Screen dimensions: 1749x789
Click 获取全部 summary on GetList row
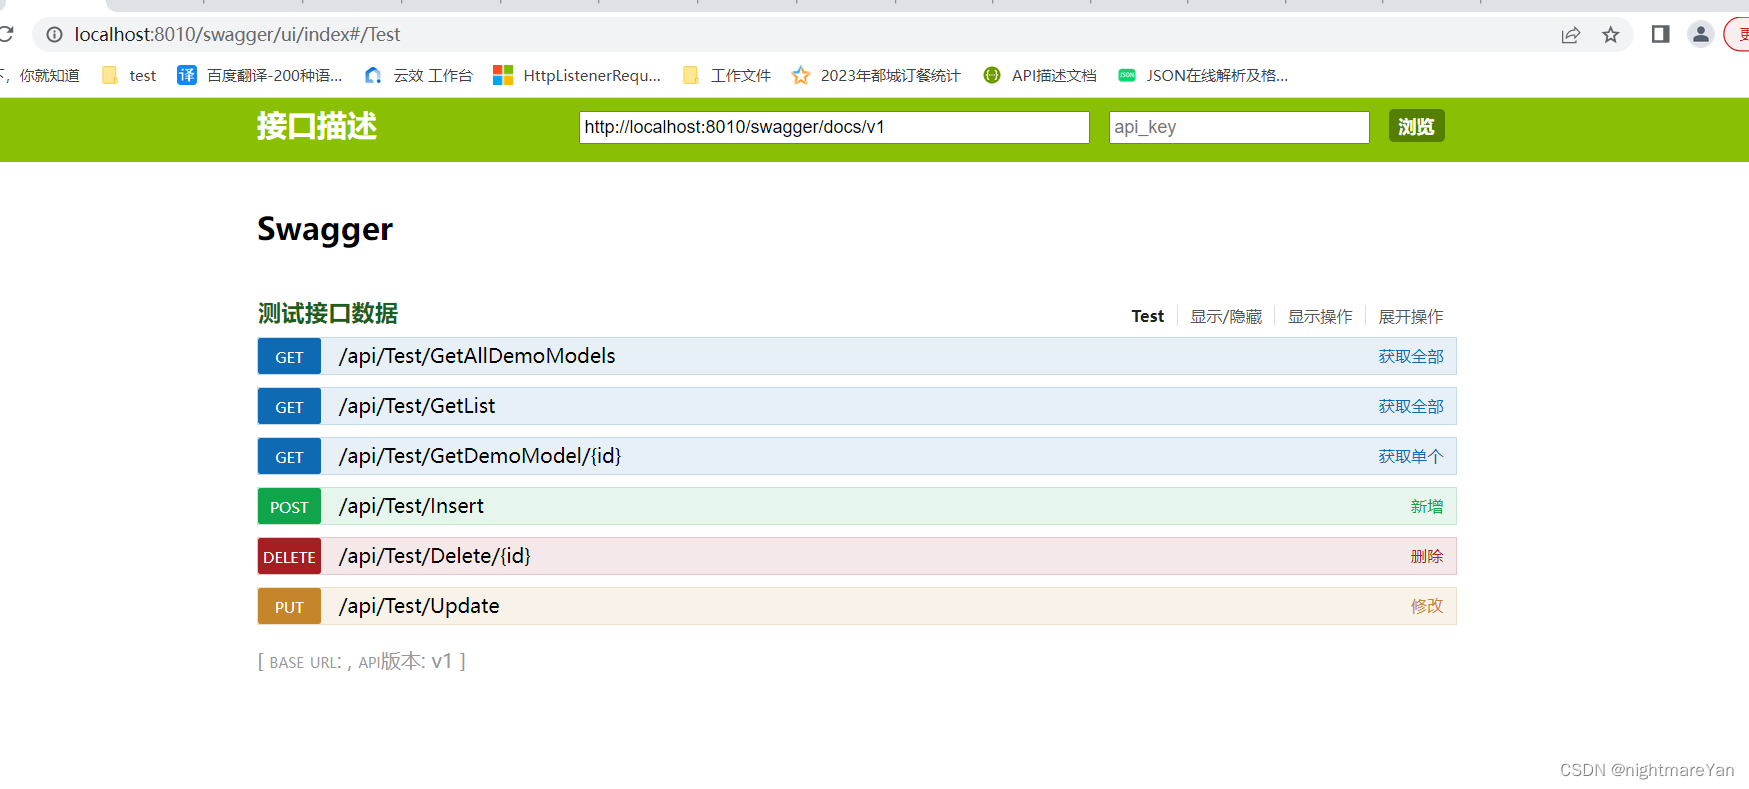pos(1411,407)
